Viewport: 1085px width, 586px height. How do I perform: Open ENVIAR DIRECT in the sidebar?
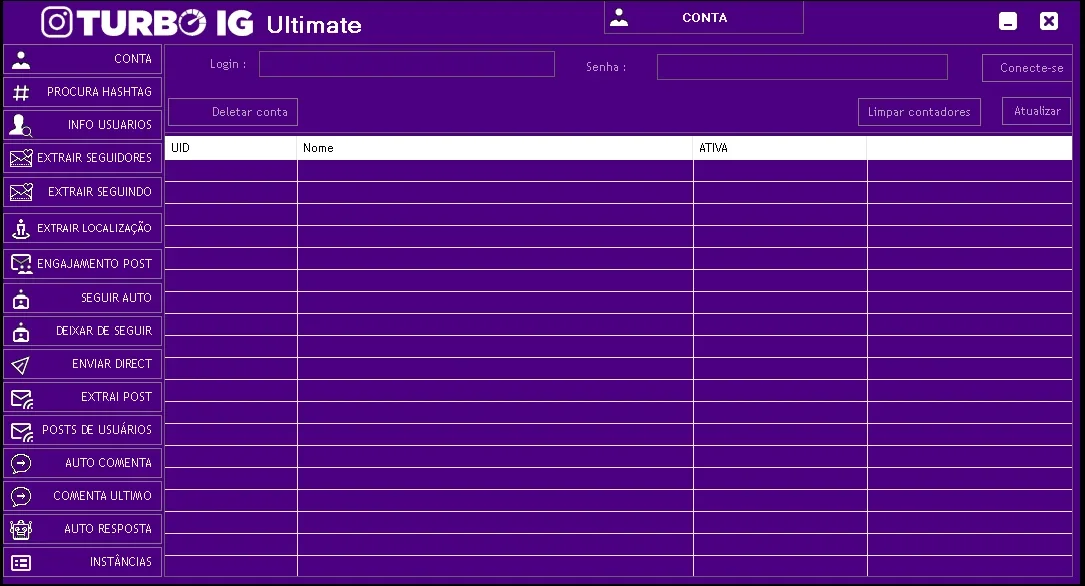pos(82,364)
